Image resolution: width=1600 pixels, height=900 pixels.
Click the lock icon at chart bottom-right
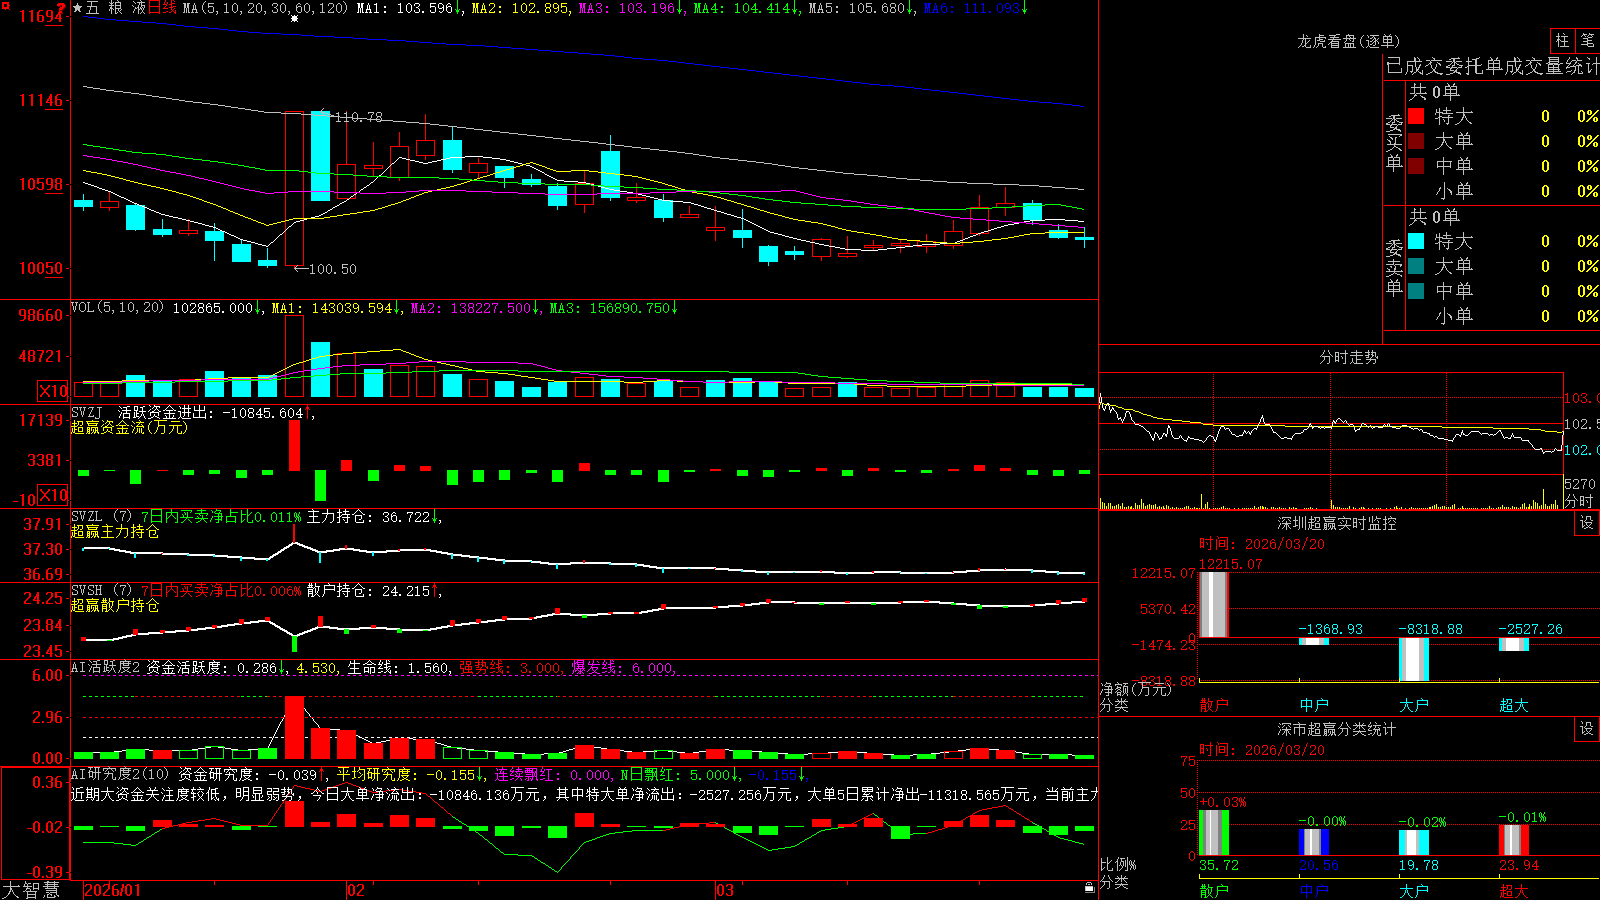1090,887
